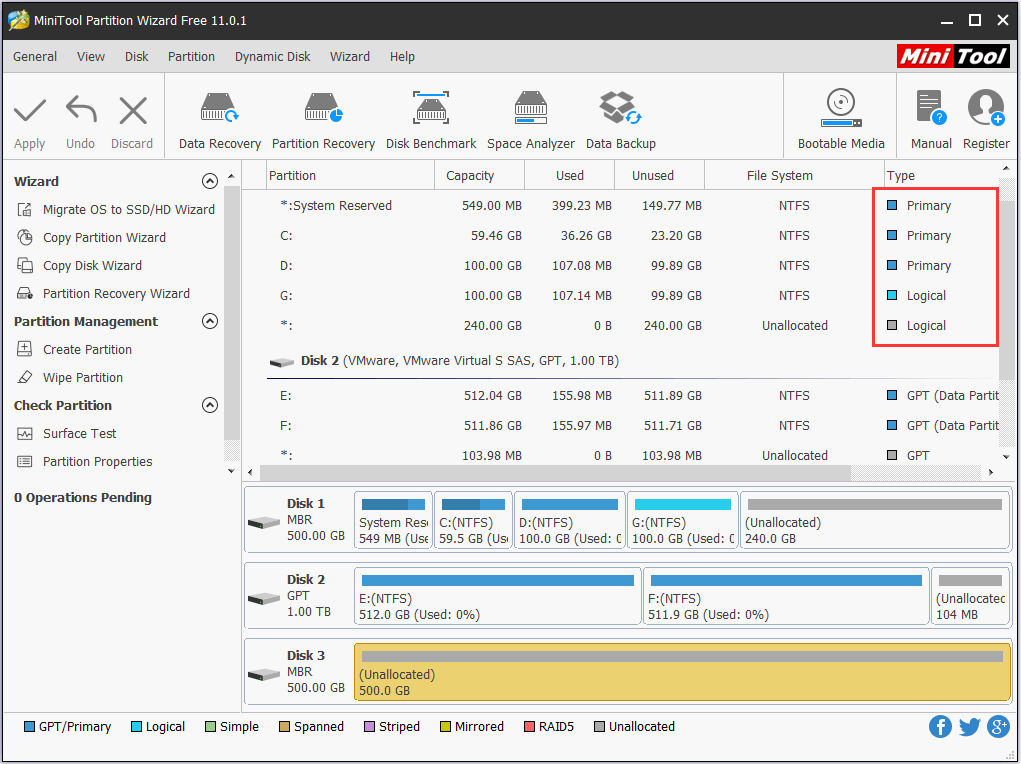Discard pending changes
Viewport: 1021px width, 764px height.
pos(131,115)
